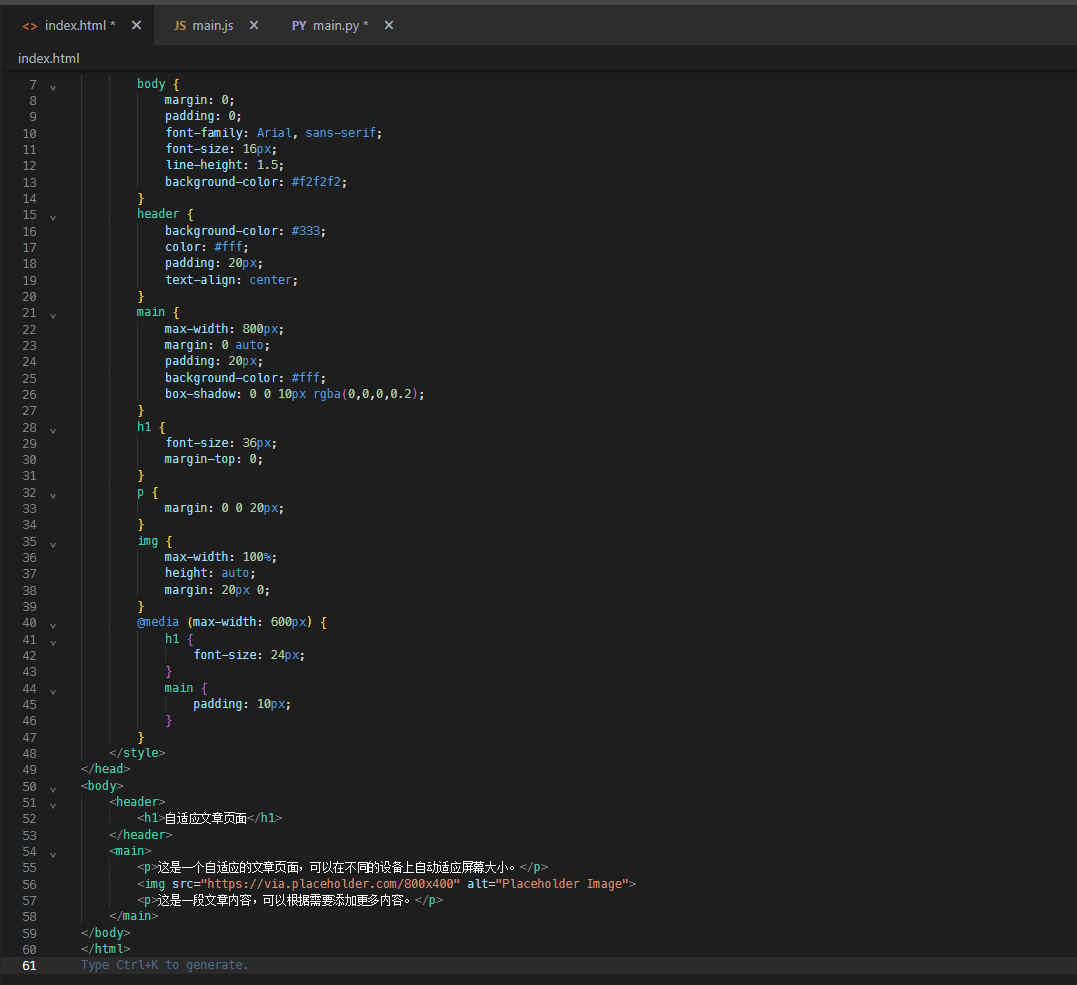Click the closing </body> tag on line 59

pos(105,933)
